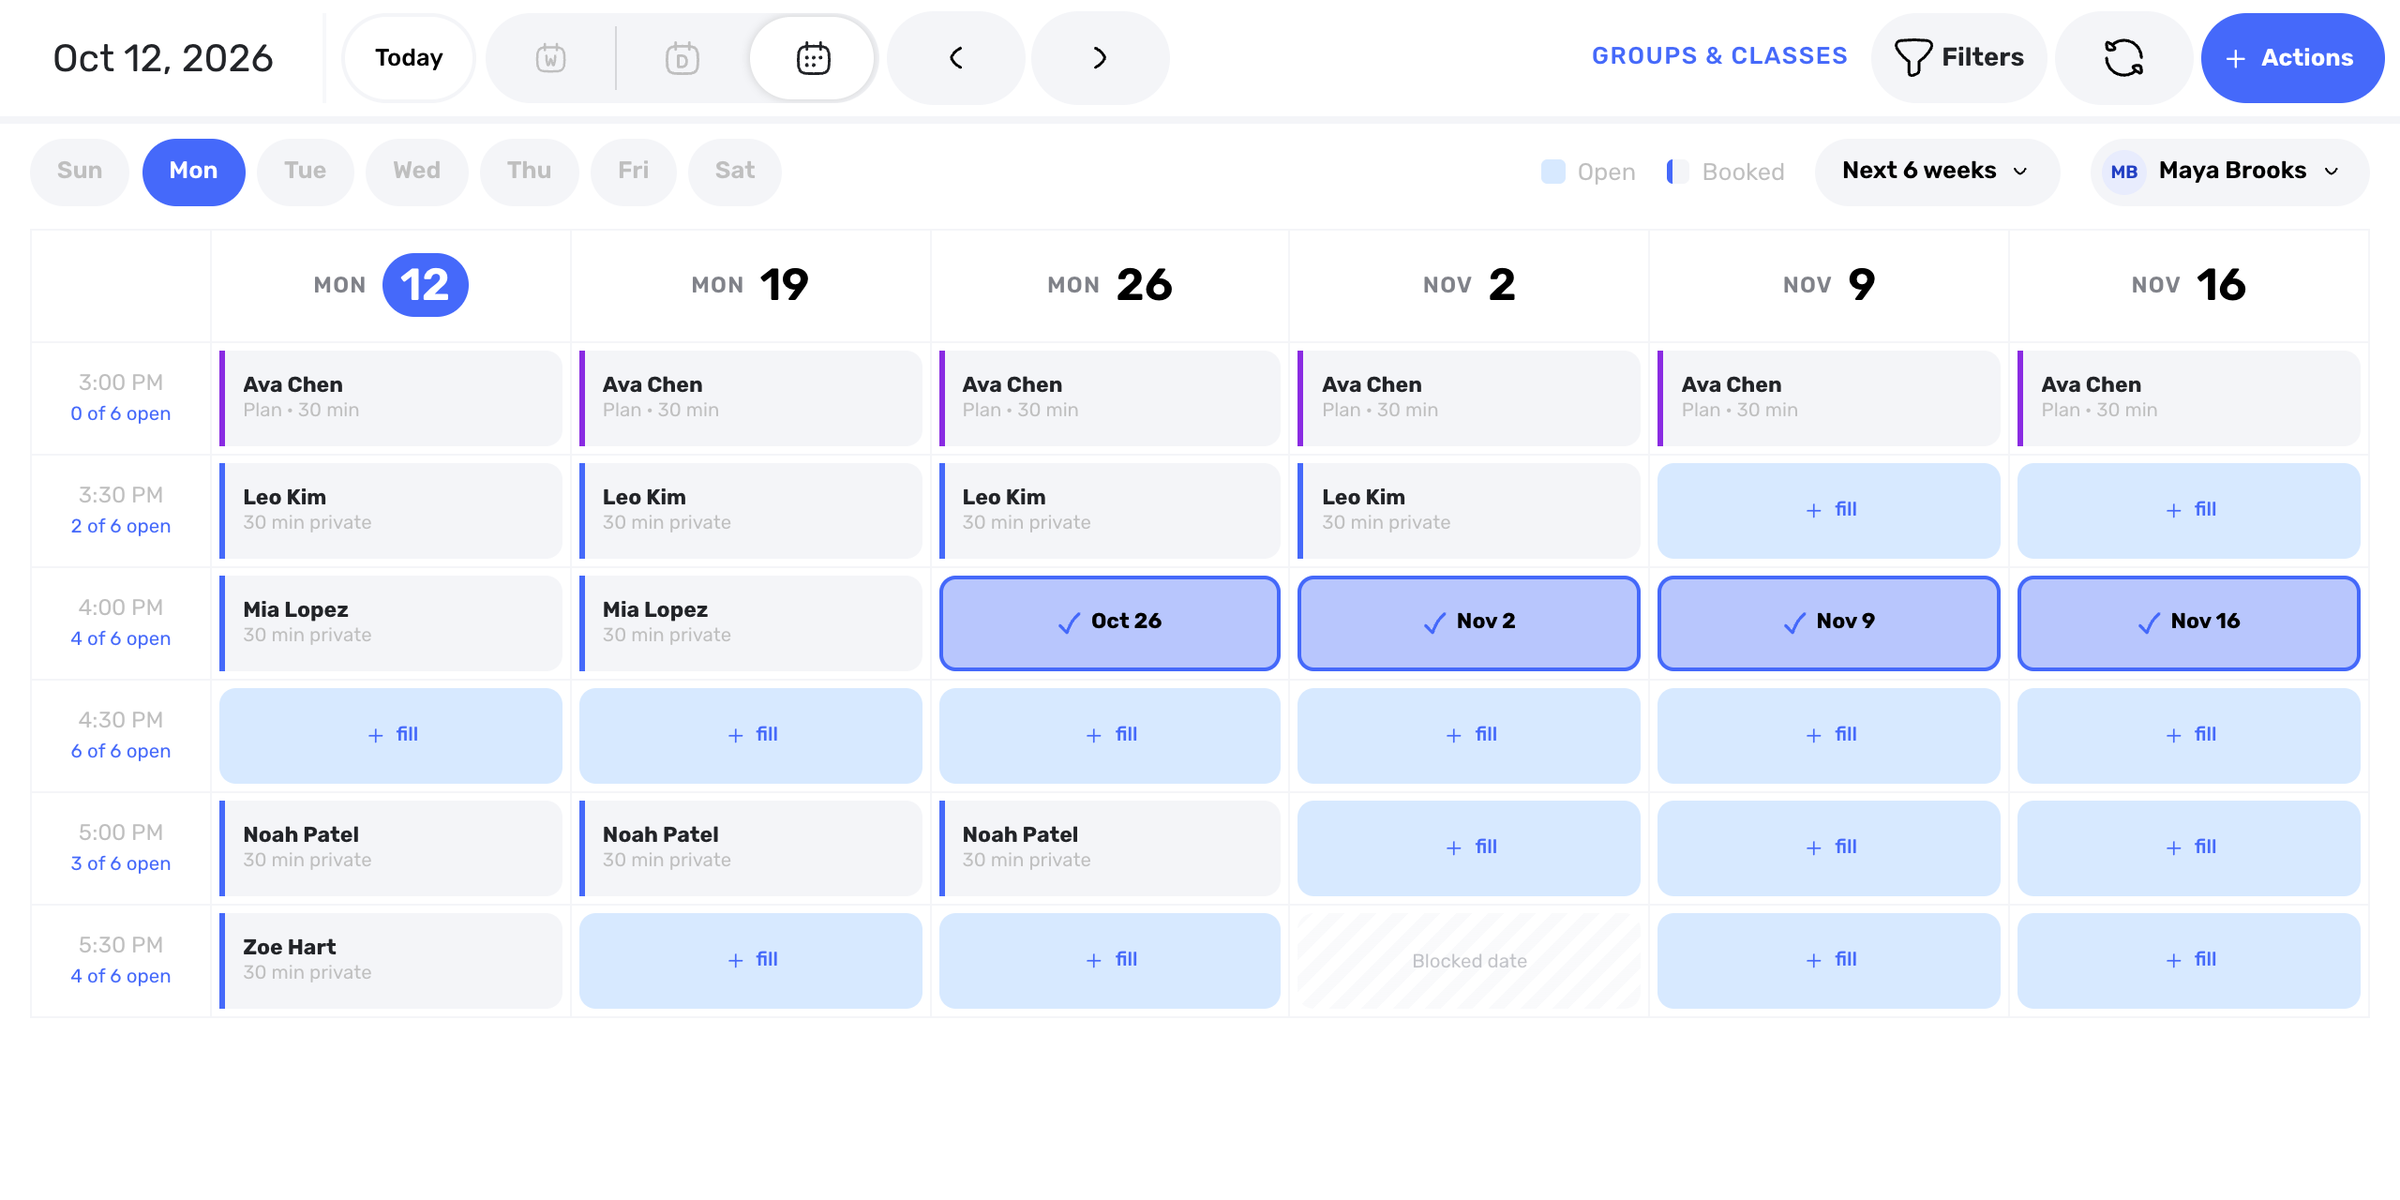The width and height of the screenshot is (2400, 1200).
Task: Fill the 4:30 PM slot on Mon 12
Action: 390,735
